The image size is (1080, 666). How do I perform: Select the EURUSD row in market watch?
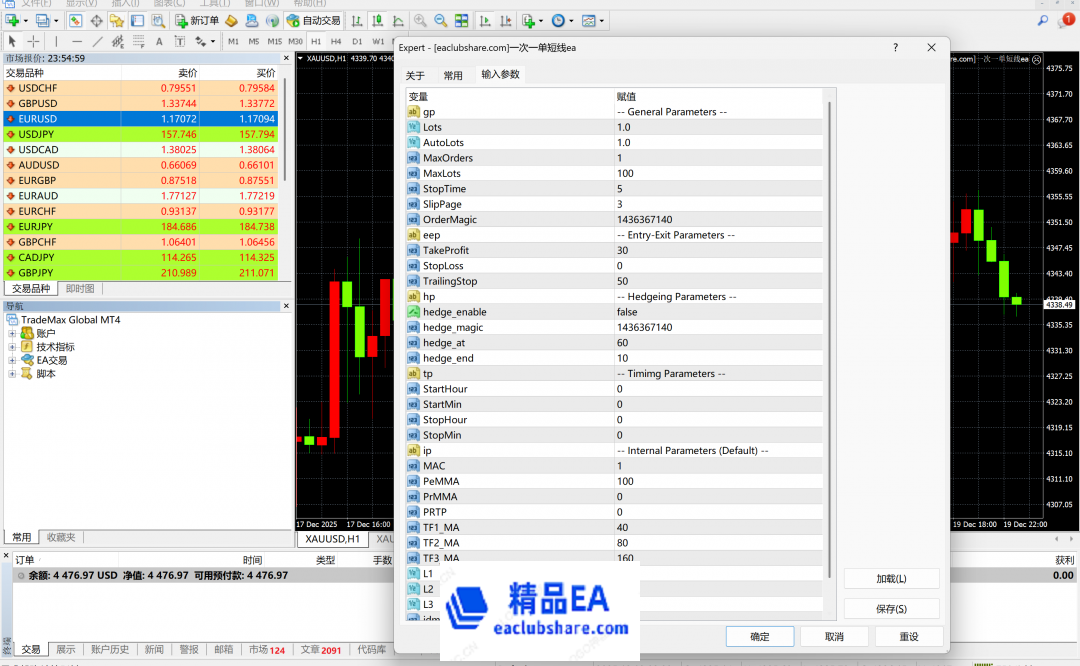[140, 118]
